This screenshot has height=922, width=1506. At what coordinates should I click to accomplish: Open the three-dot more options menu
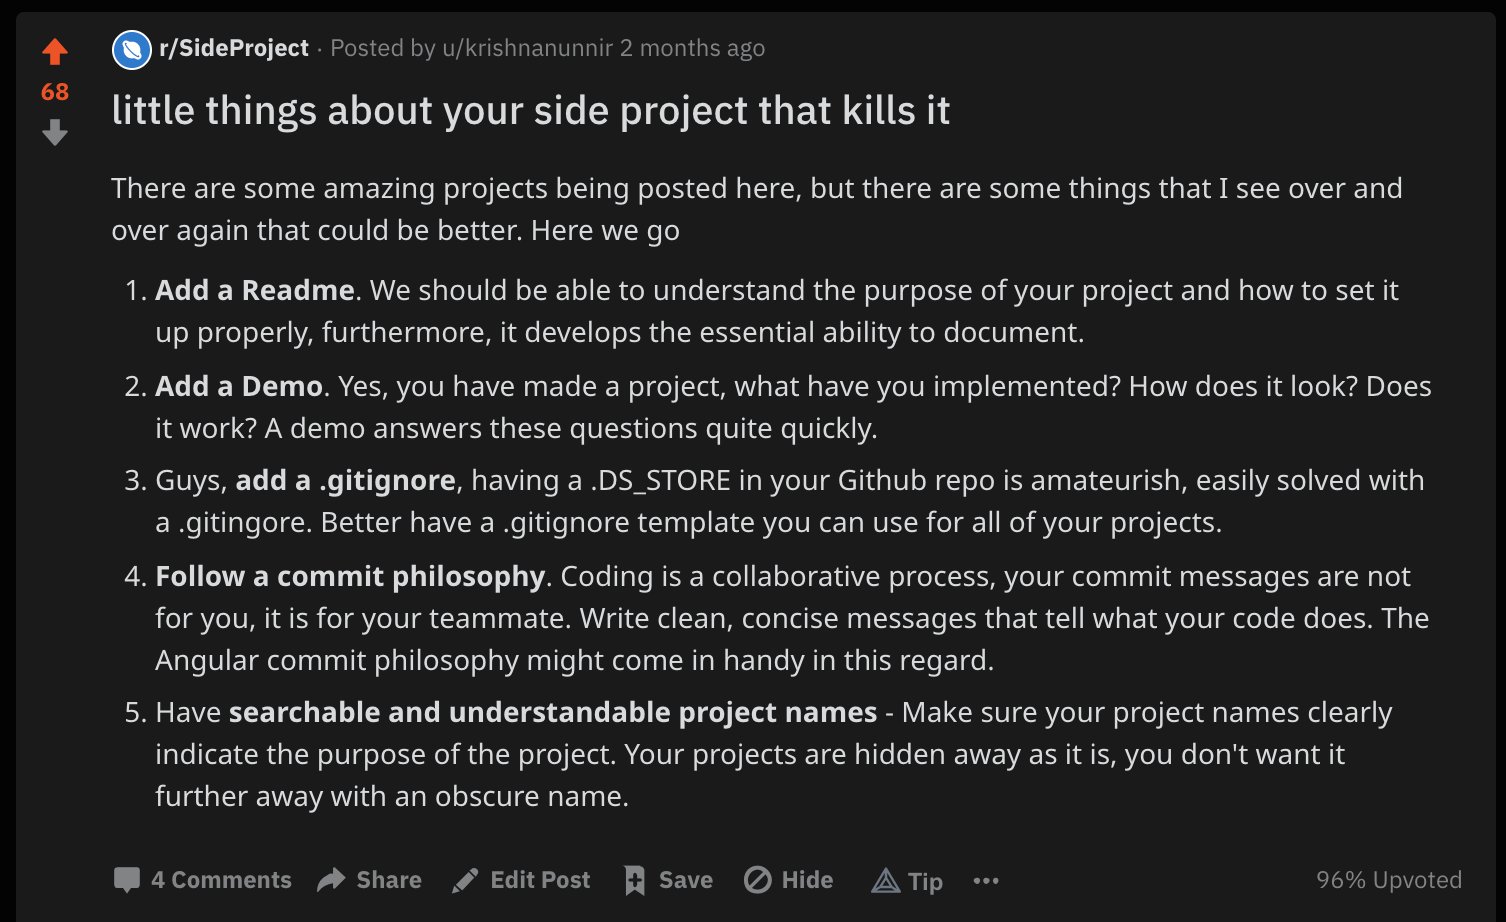point(986,880)
